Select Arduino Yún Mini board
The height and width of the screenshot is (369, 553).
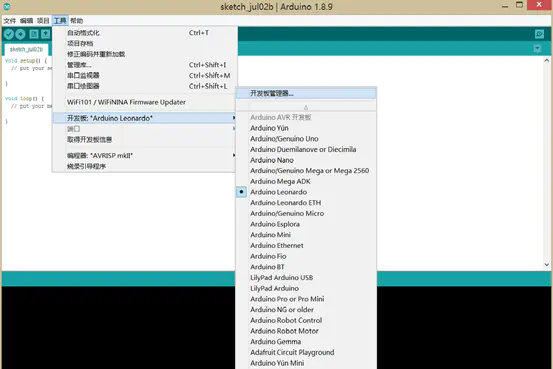pyautogui.click(x=306, y=363)
